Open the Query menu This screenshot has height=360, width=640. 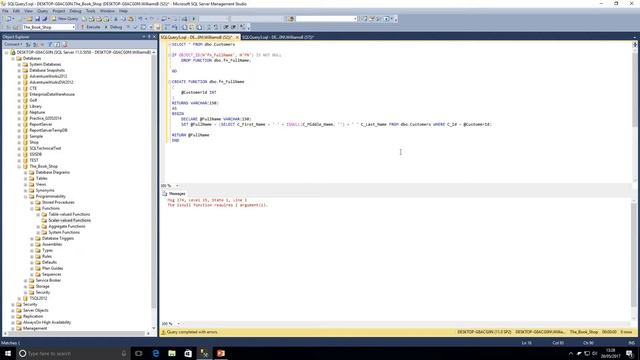pyautogui.click(x=42, y=11)
